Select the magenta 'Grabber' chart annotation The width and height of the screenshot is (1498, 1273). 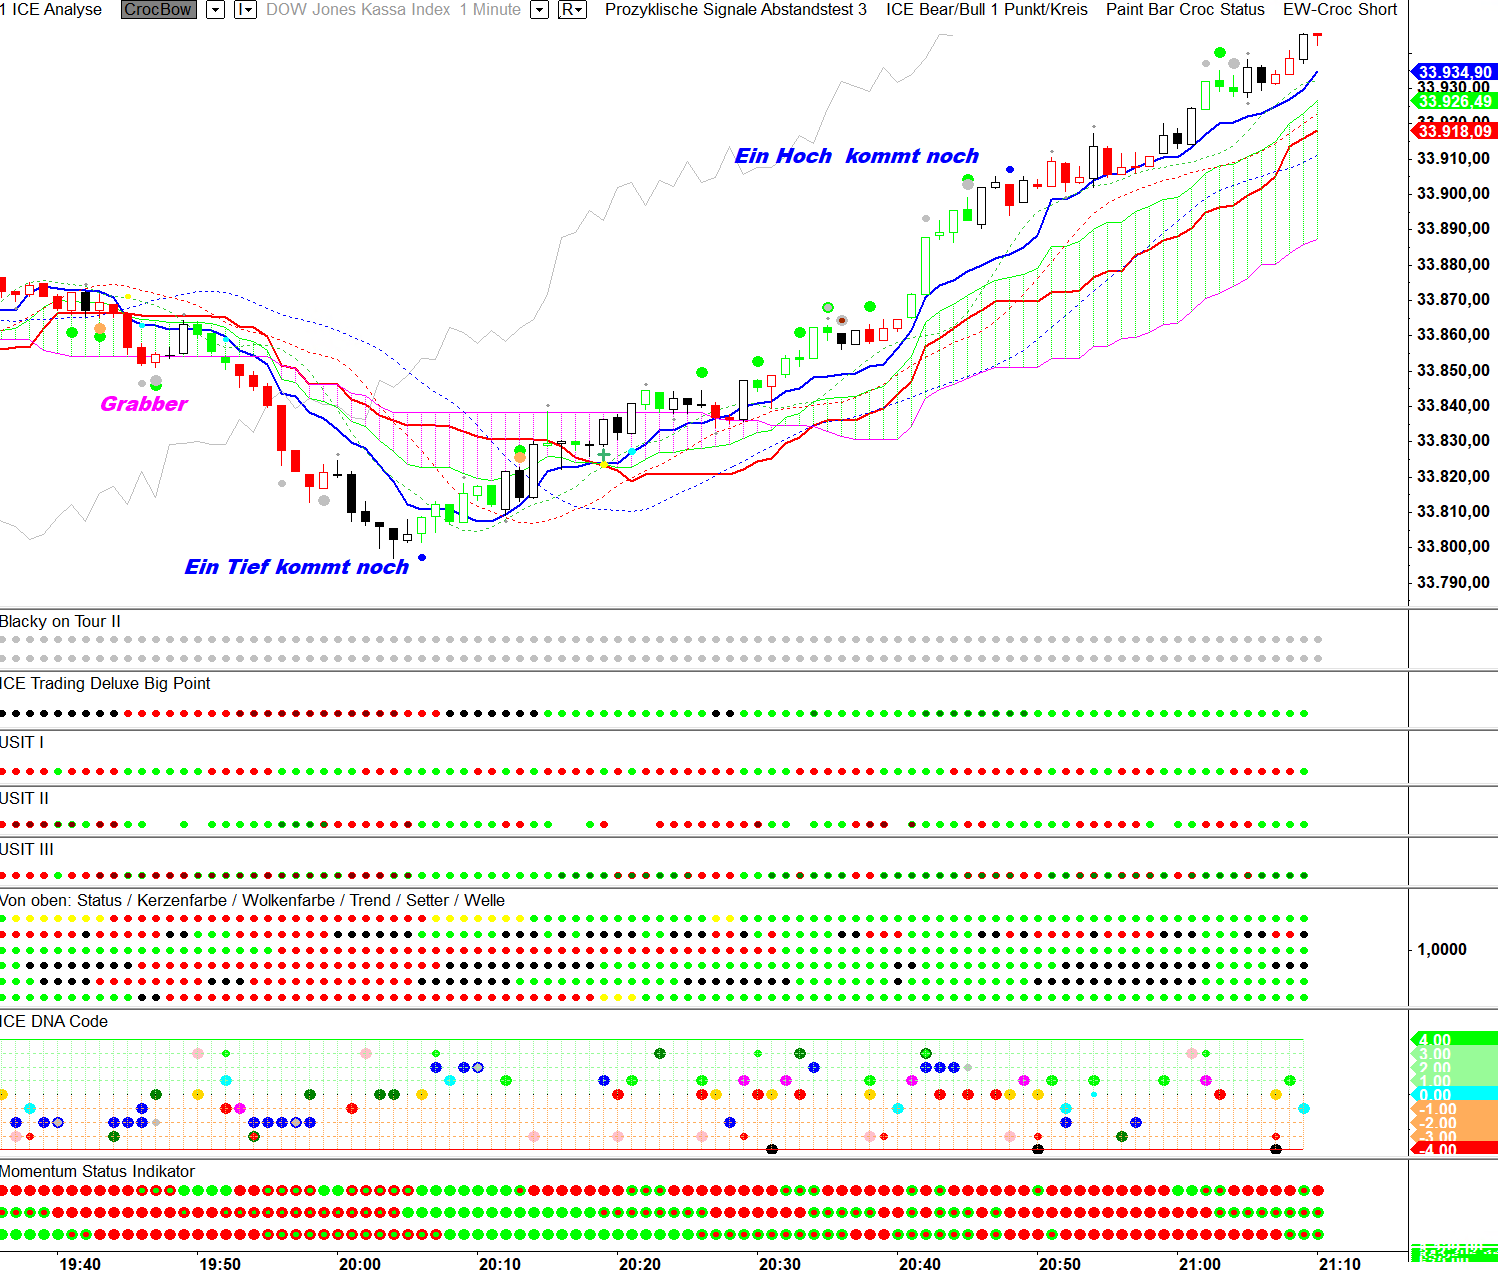coord(144,404)
